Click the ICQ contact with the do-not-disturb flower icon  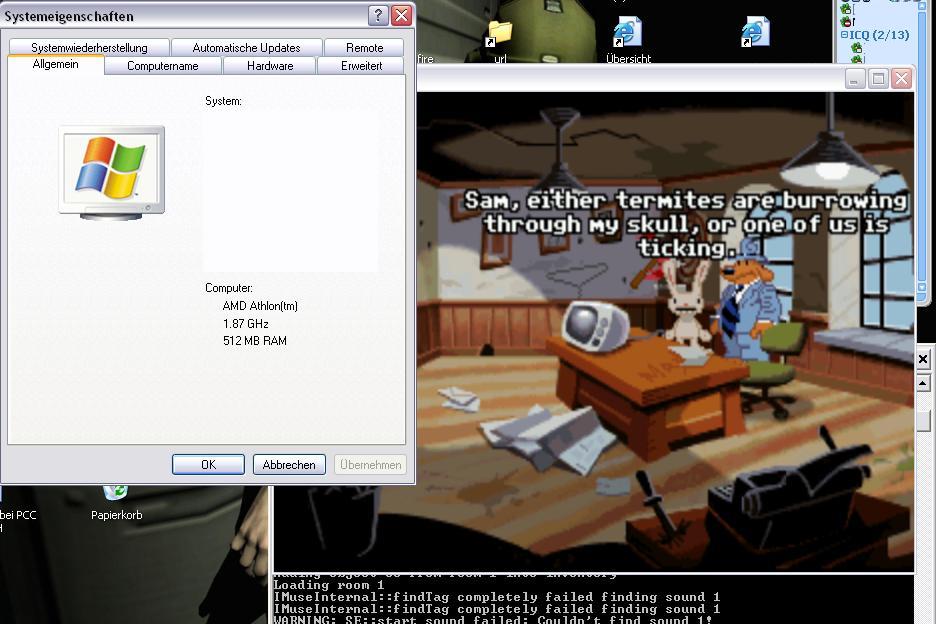click(x=847, y=22)
